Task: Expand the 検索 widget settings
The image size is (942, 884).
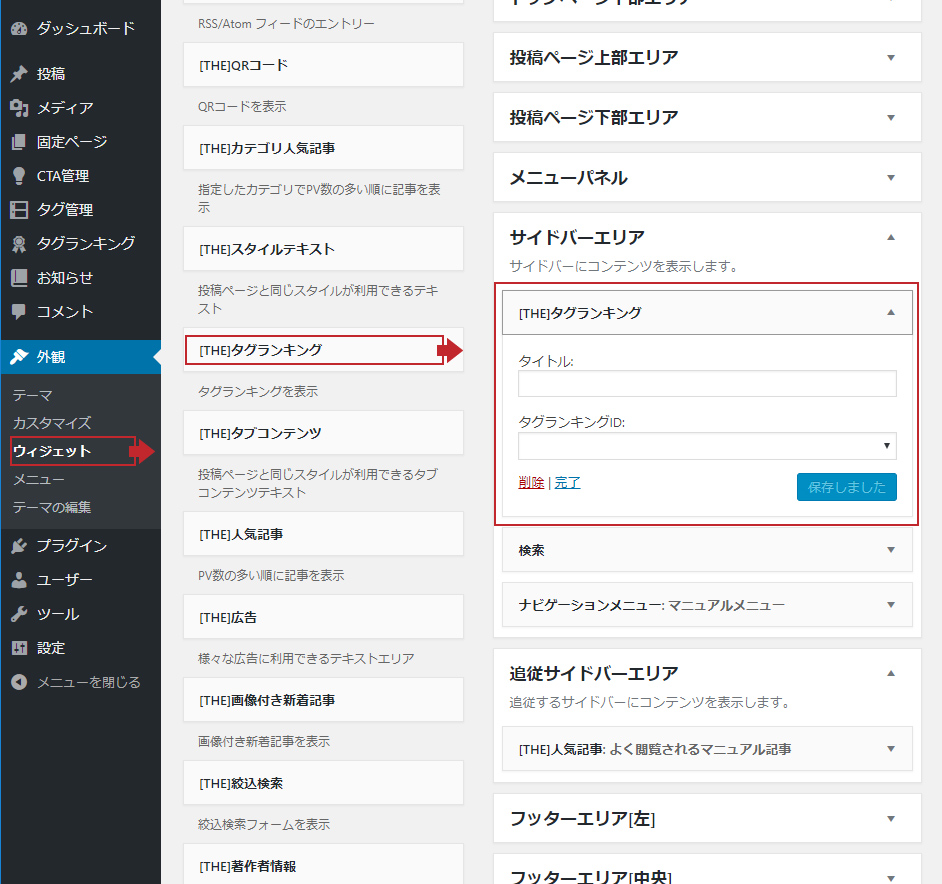Action: [x=890, y=550]
